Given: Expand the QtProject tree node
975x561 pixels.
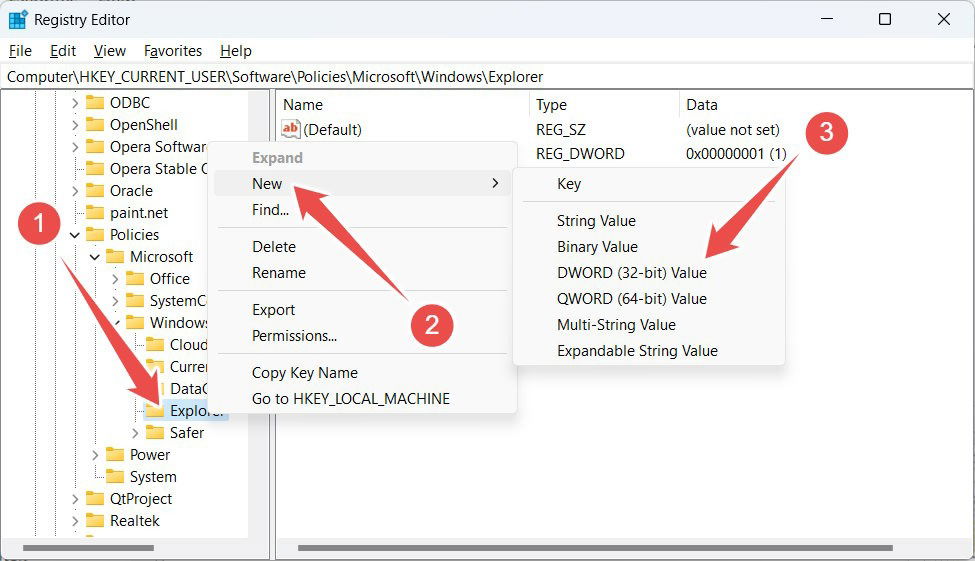Looking at the screenshot, I should (x=75, y=499).
